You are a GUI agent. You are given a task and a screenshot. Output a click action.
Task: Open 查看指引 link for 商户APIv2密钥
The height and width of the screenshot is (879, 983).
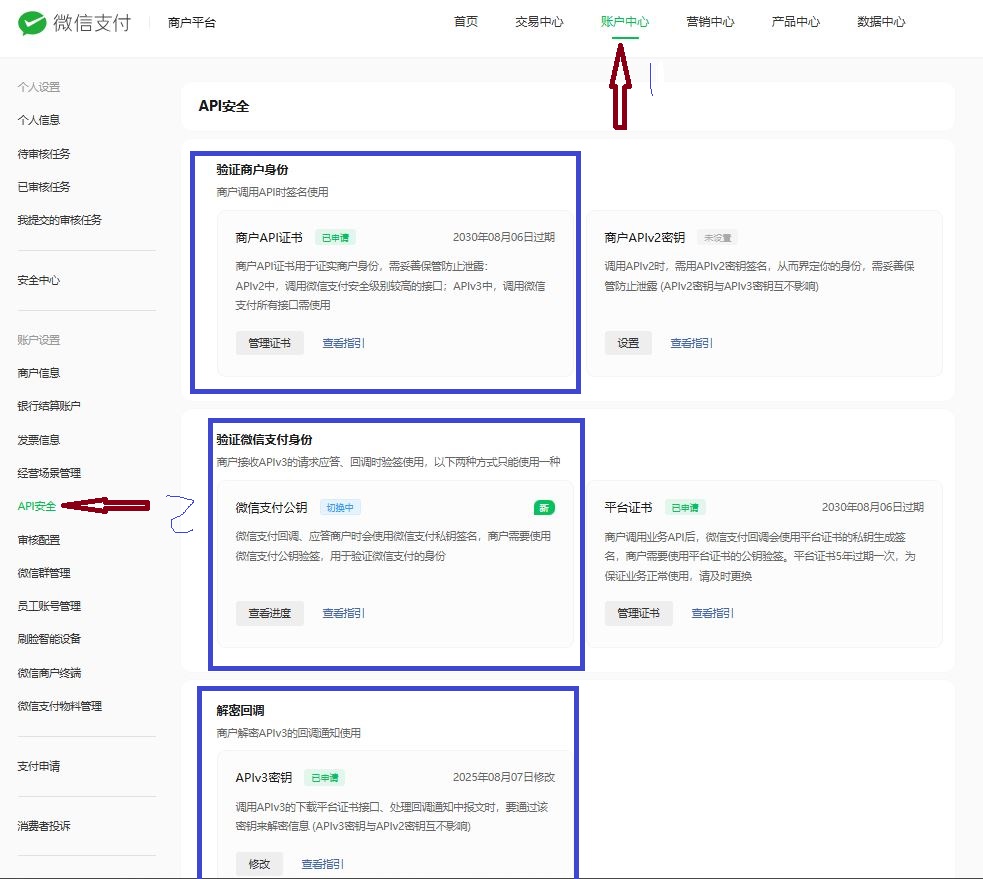coord(691,343)
